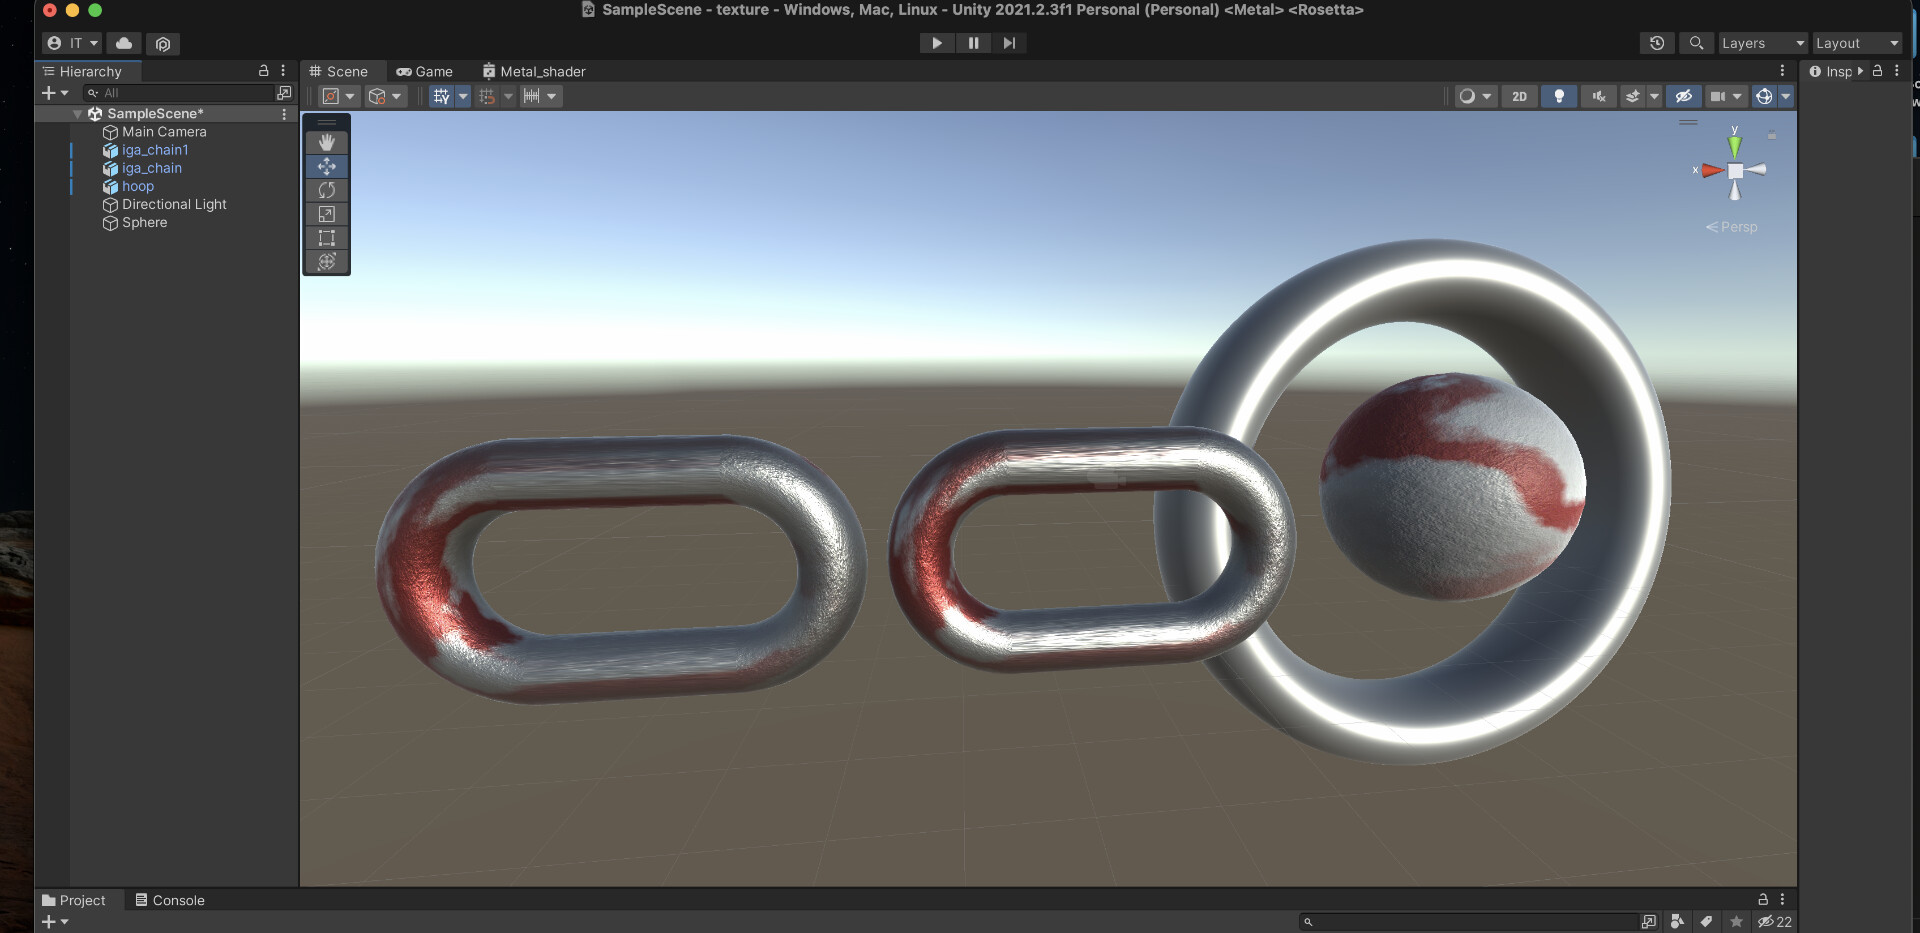This screenshot has height=933, width=1920.
Task: Select iga_chain1 in the Hierarchy
Action: (155, 150)
